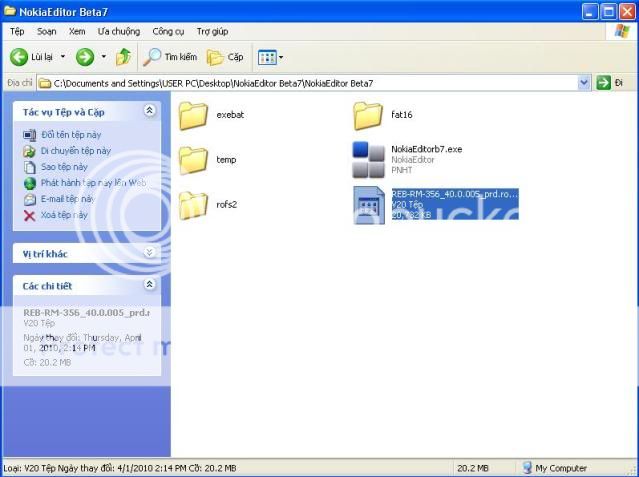Expand the 'Vị trí khác' panel

[x=149, y=253]
